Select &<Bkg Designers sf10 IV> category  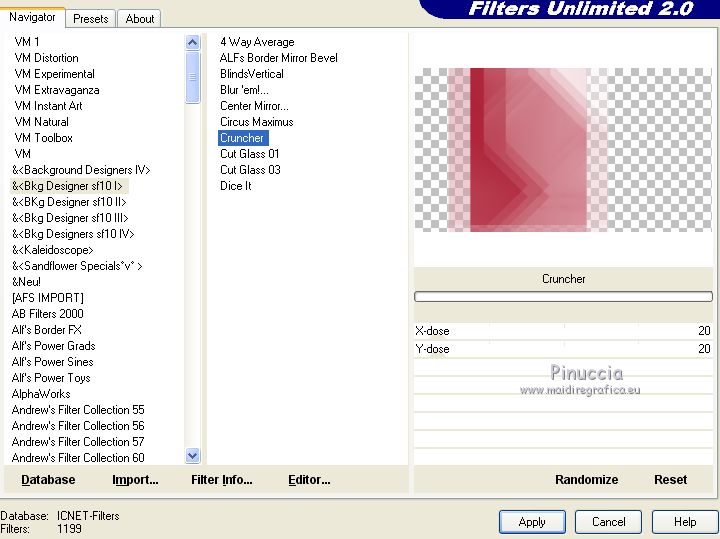pos(73,234)
